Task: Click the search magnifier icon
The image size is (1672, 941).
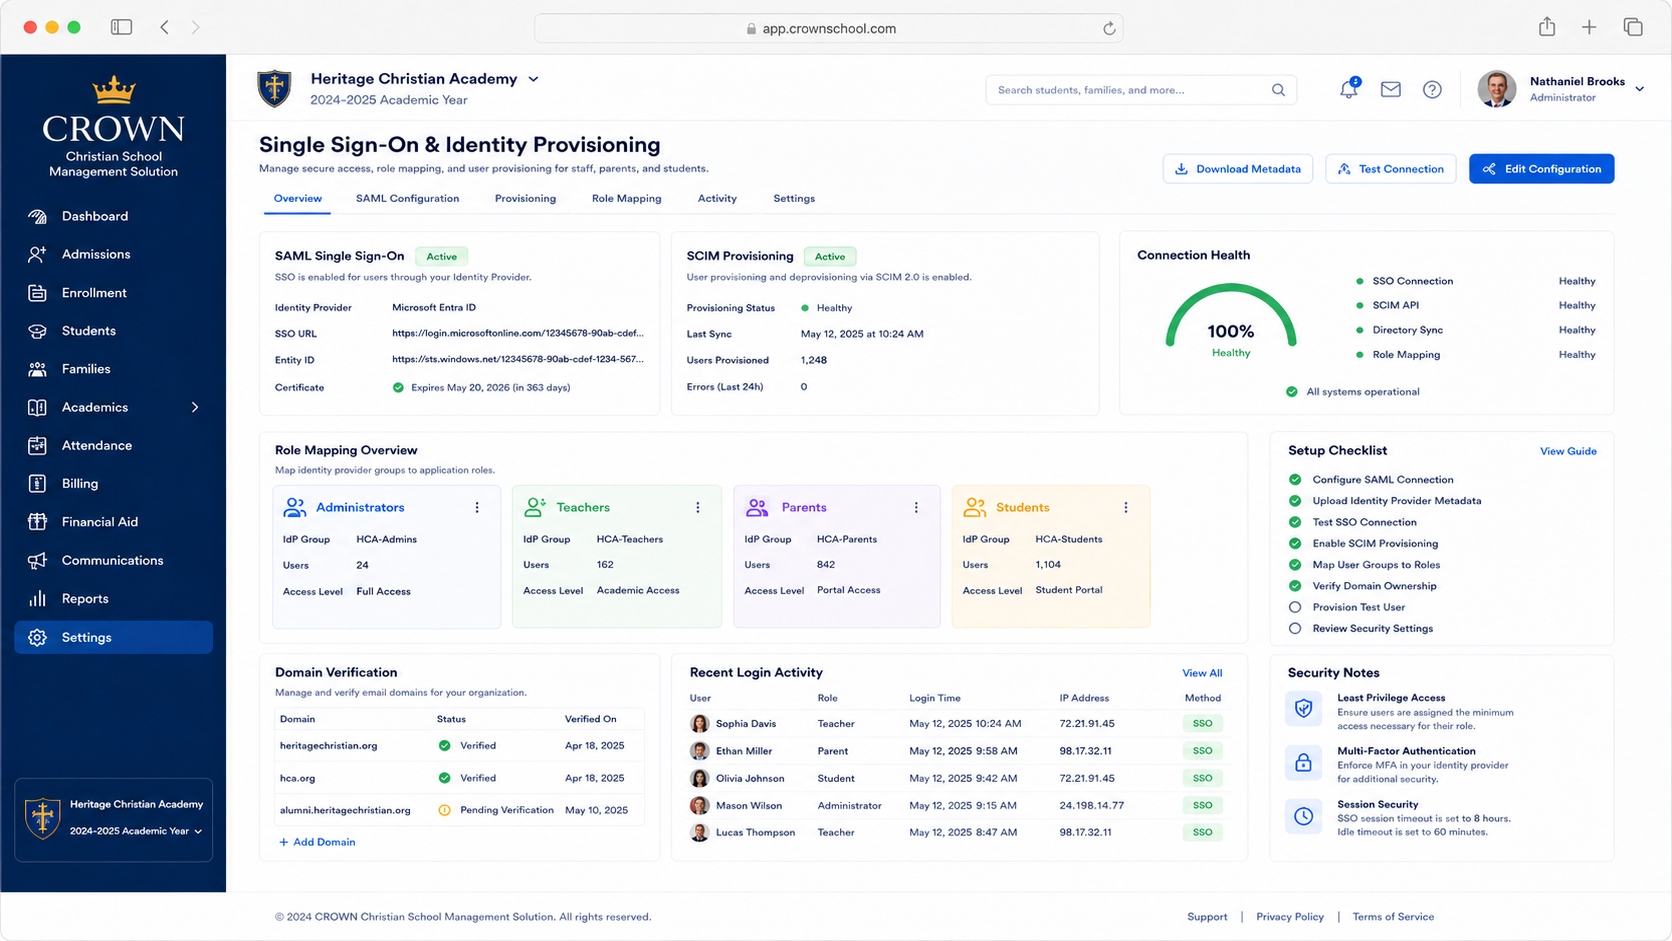Action: click(x=1278, y=90)
